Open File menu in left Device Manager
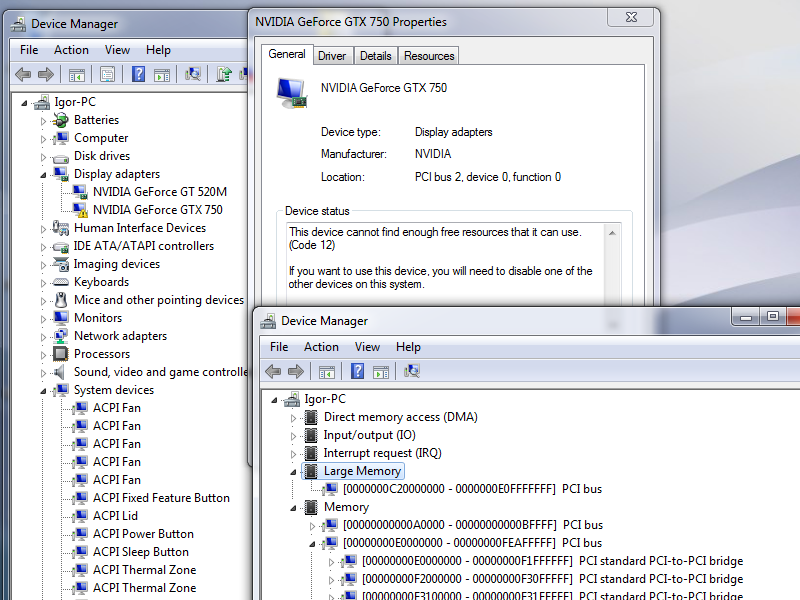 (x=29, y=50)
